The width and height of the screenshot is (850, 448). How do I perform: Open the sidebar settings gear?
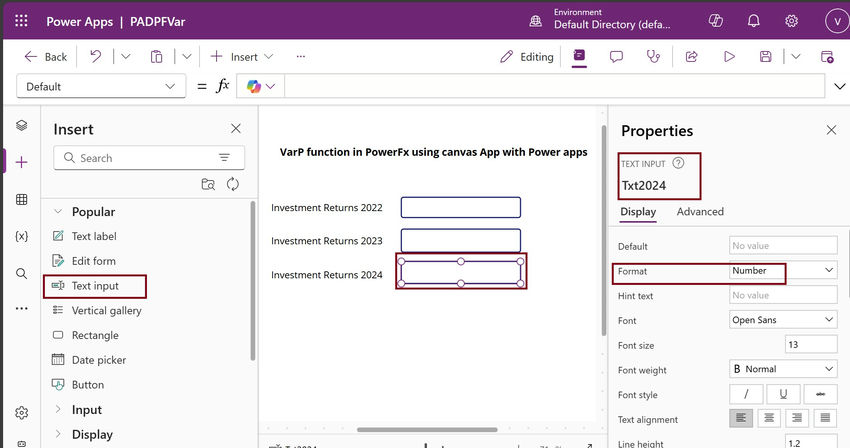(21, 413)
